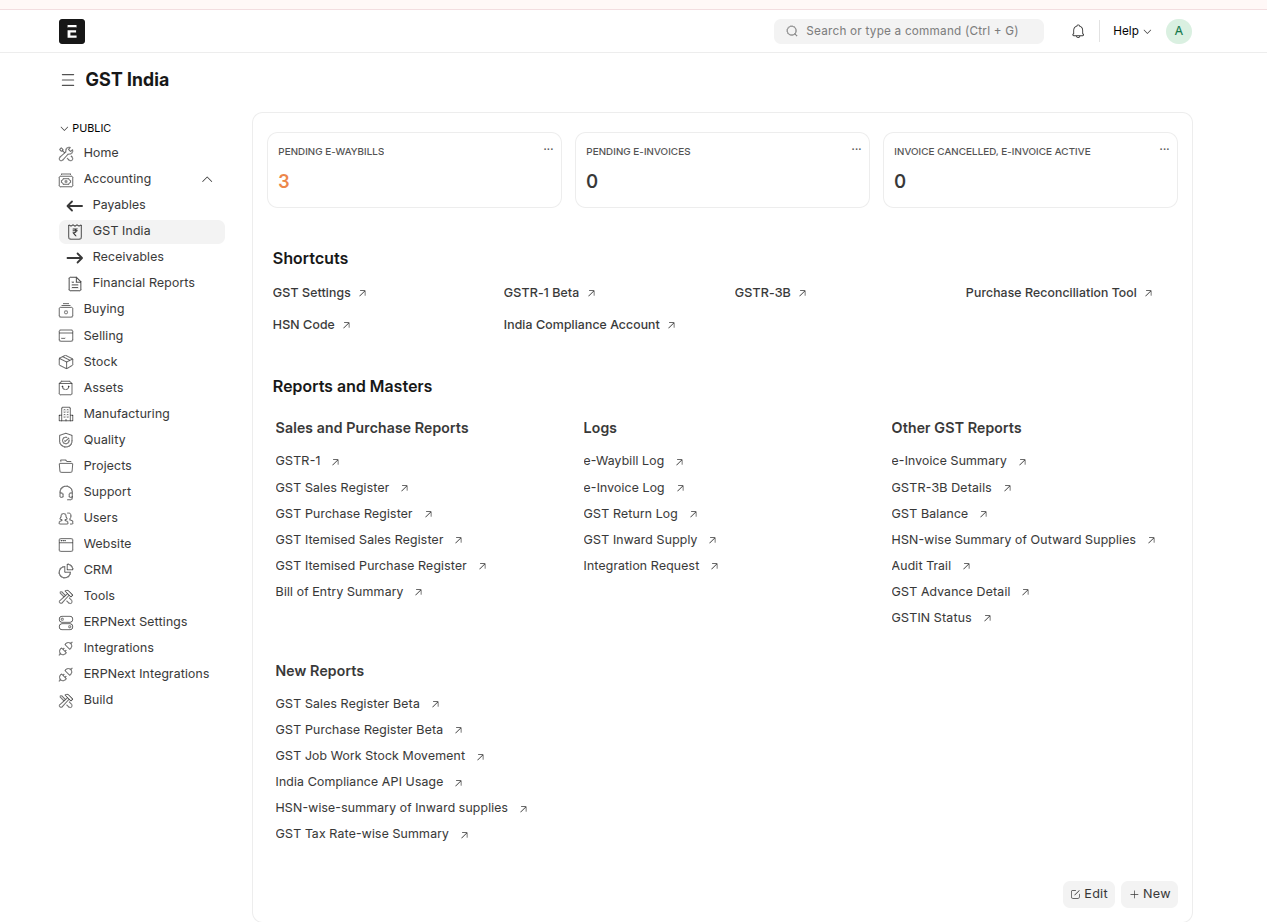Image resolution: width=1267 pixels, height=922 pixels.
Task: Click the Assets sidebar icon
Action: pyautogui.click(x=66, y=388)
